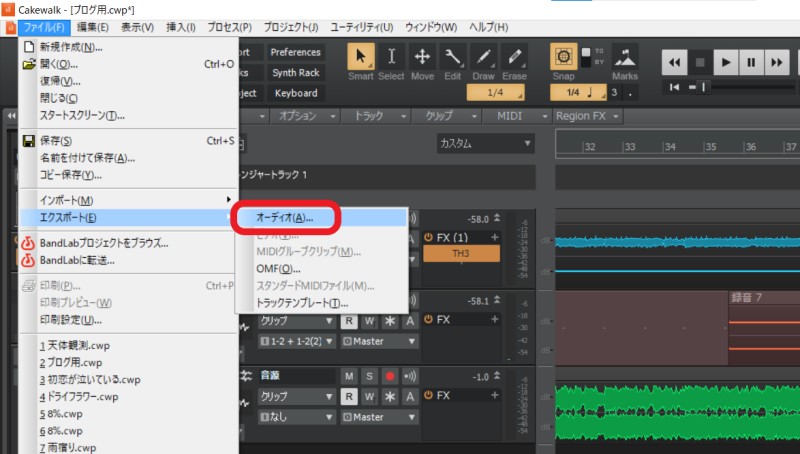Click the Pause transport button

751,63
